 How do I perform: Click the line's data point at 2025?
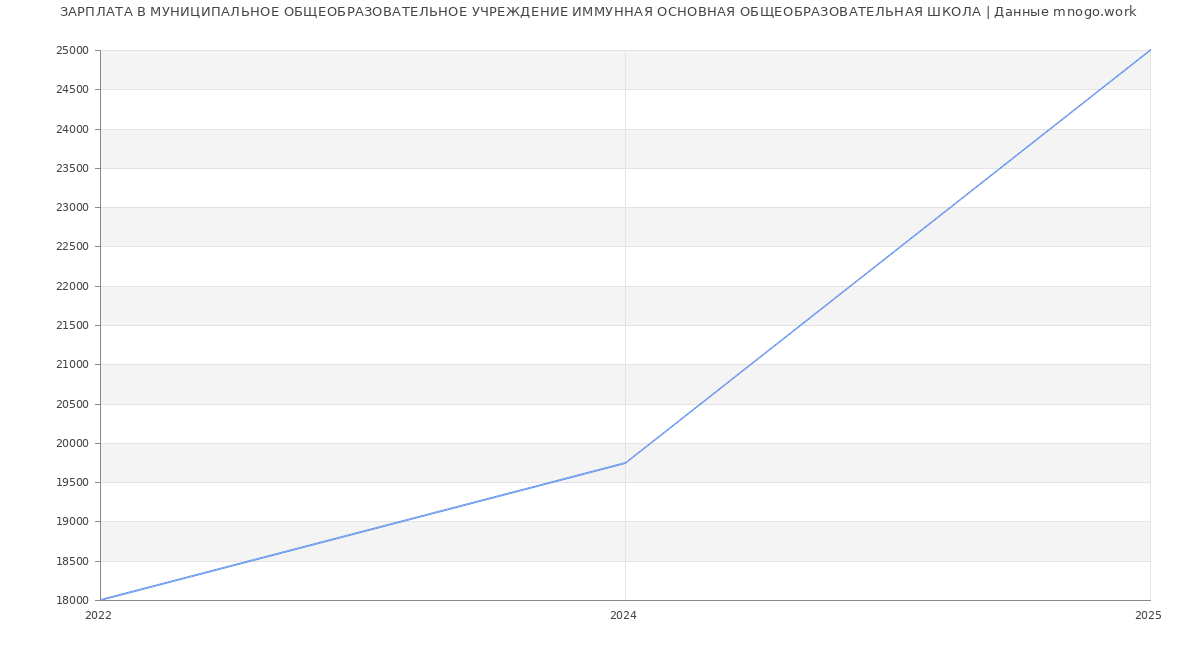pyautogui.click(x=1150, y=50)
